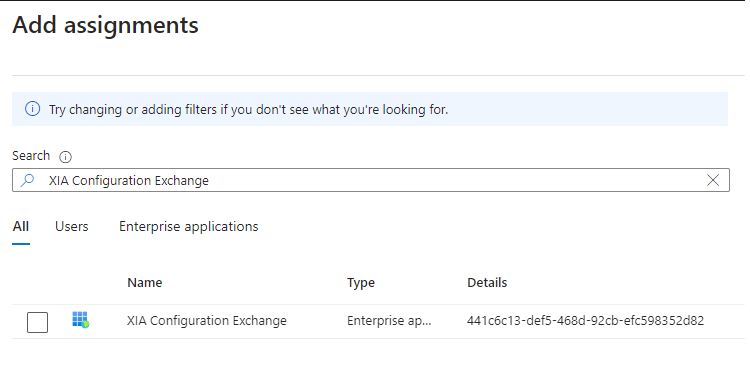Screen dimensions: 750x375
Task: Click the Search label above the field
Action: tap(31, 156)
